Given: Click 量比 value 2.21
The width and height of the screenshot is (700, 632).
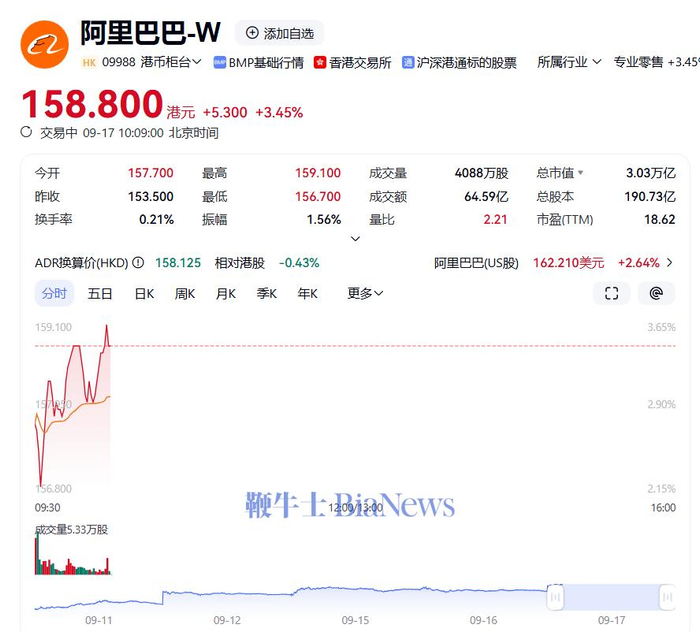Looking at the screenshot, I should click(496, 220).
